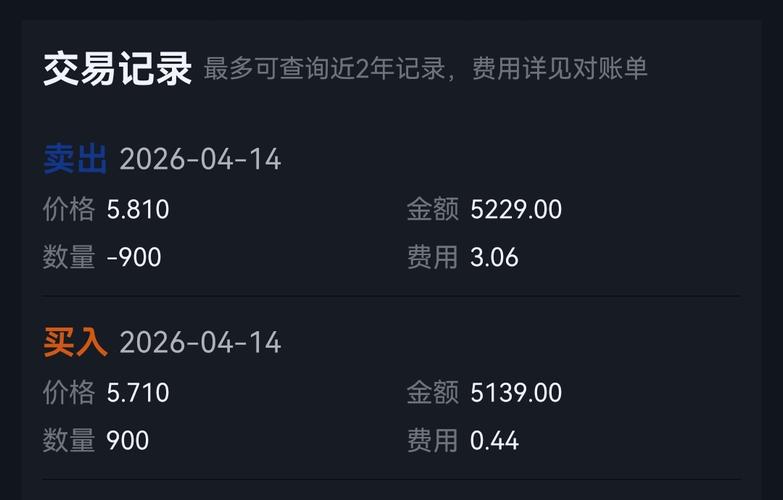Select the buy fee value 0.44

click(494, 440)
